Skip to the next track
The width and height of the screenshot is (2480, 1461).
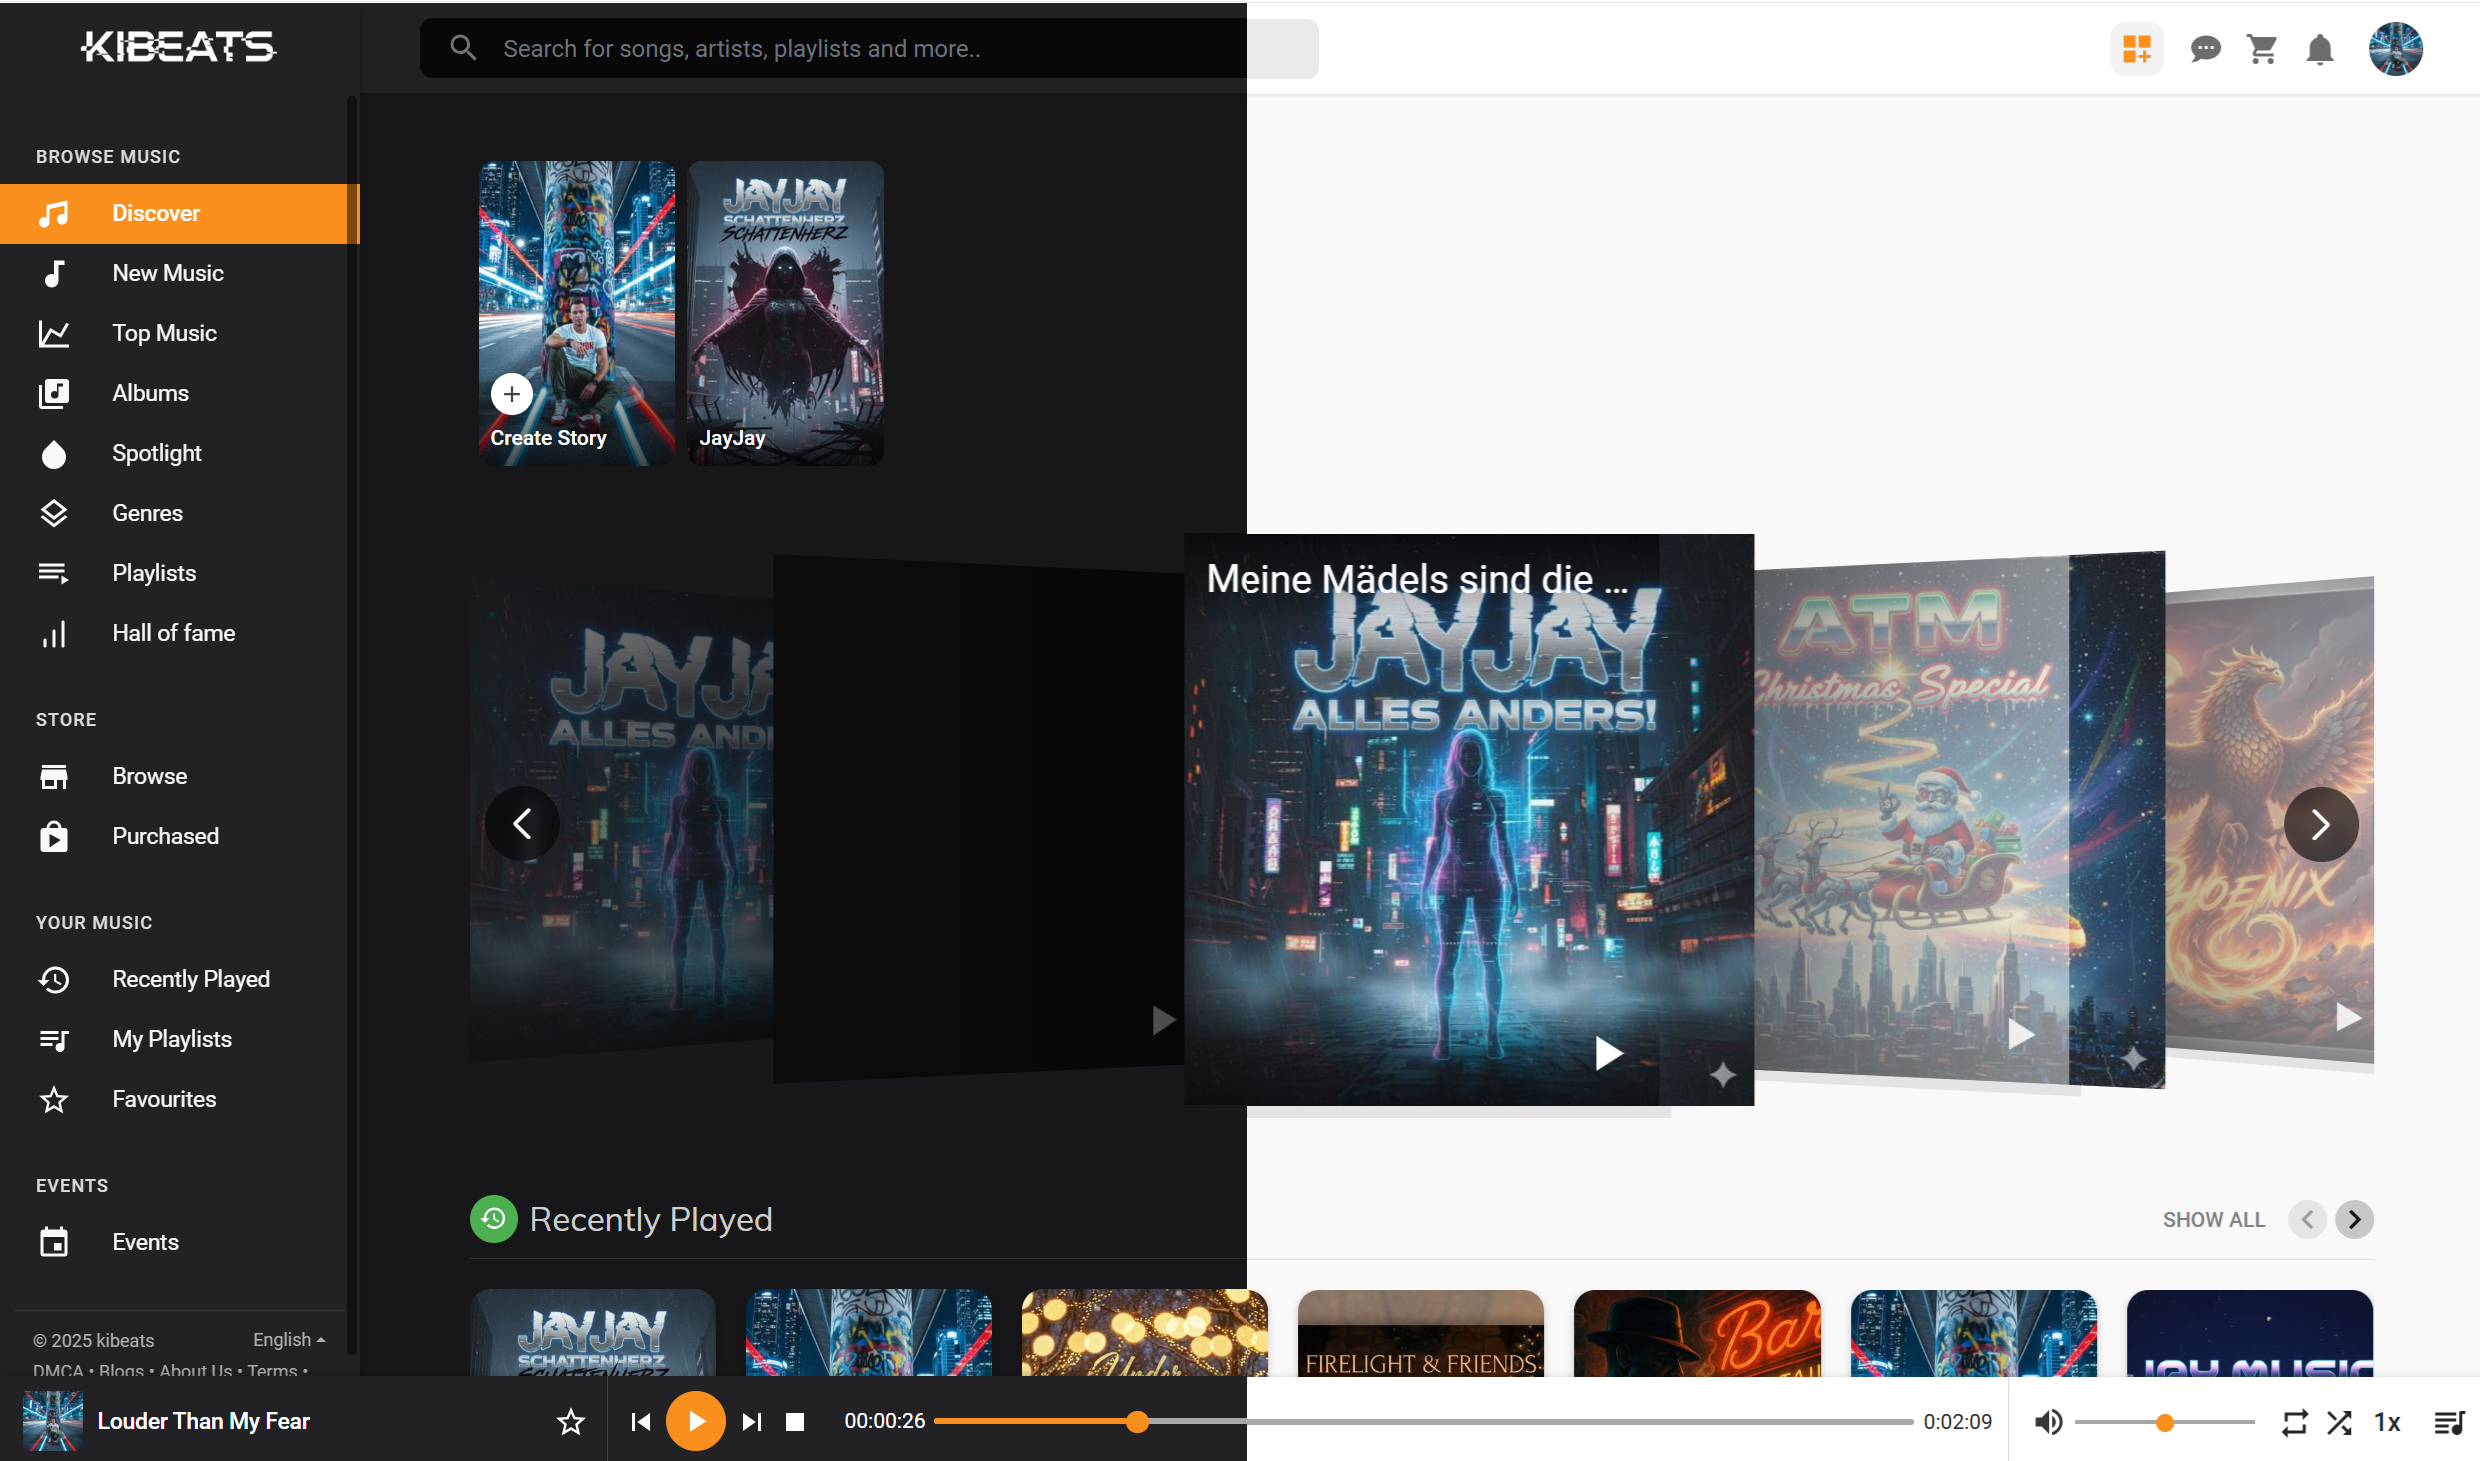[752, 1422]
